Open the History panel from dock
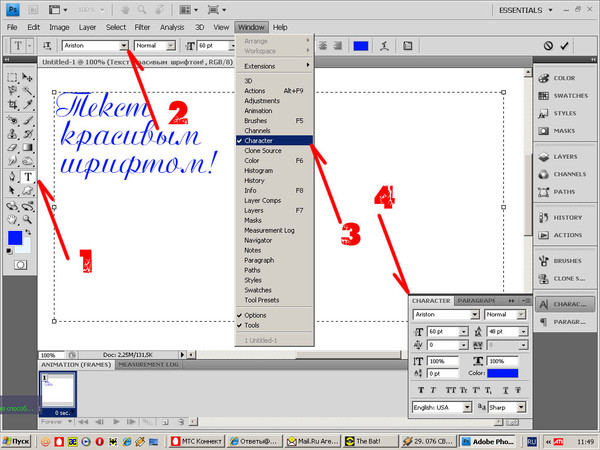The height and width of the screenshot is (450, 600). [560, 217]
